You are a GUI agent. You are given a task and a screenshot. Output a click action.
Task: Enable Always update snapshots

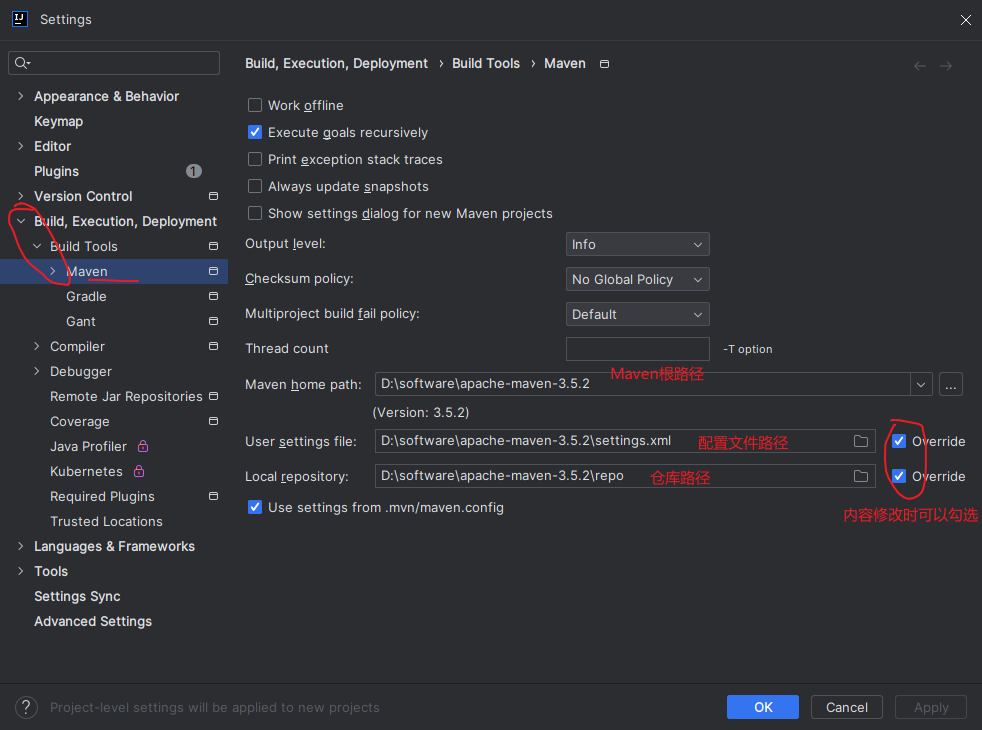point(255,186)
